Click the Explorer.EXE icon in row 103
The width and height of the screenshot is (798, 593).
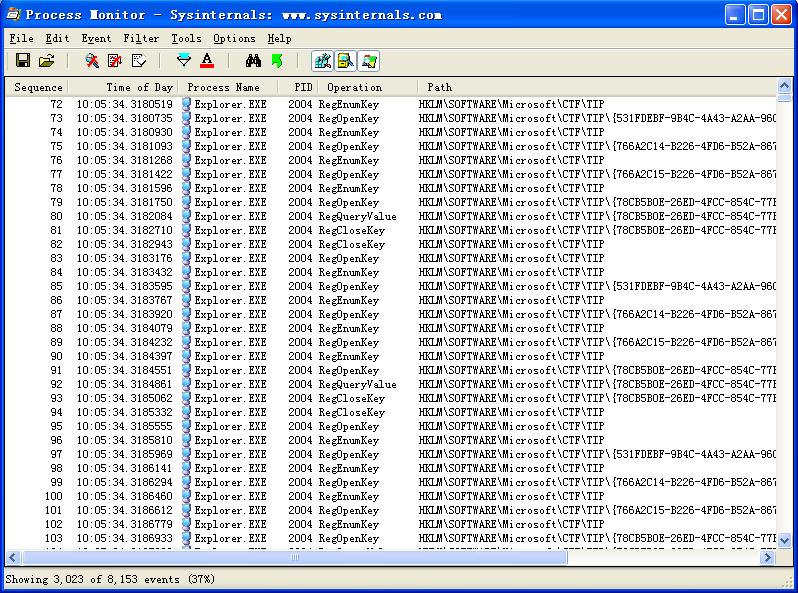pos(186,539)
